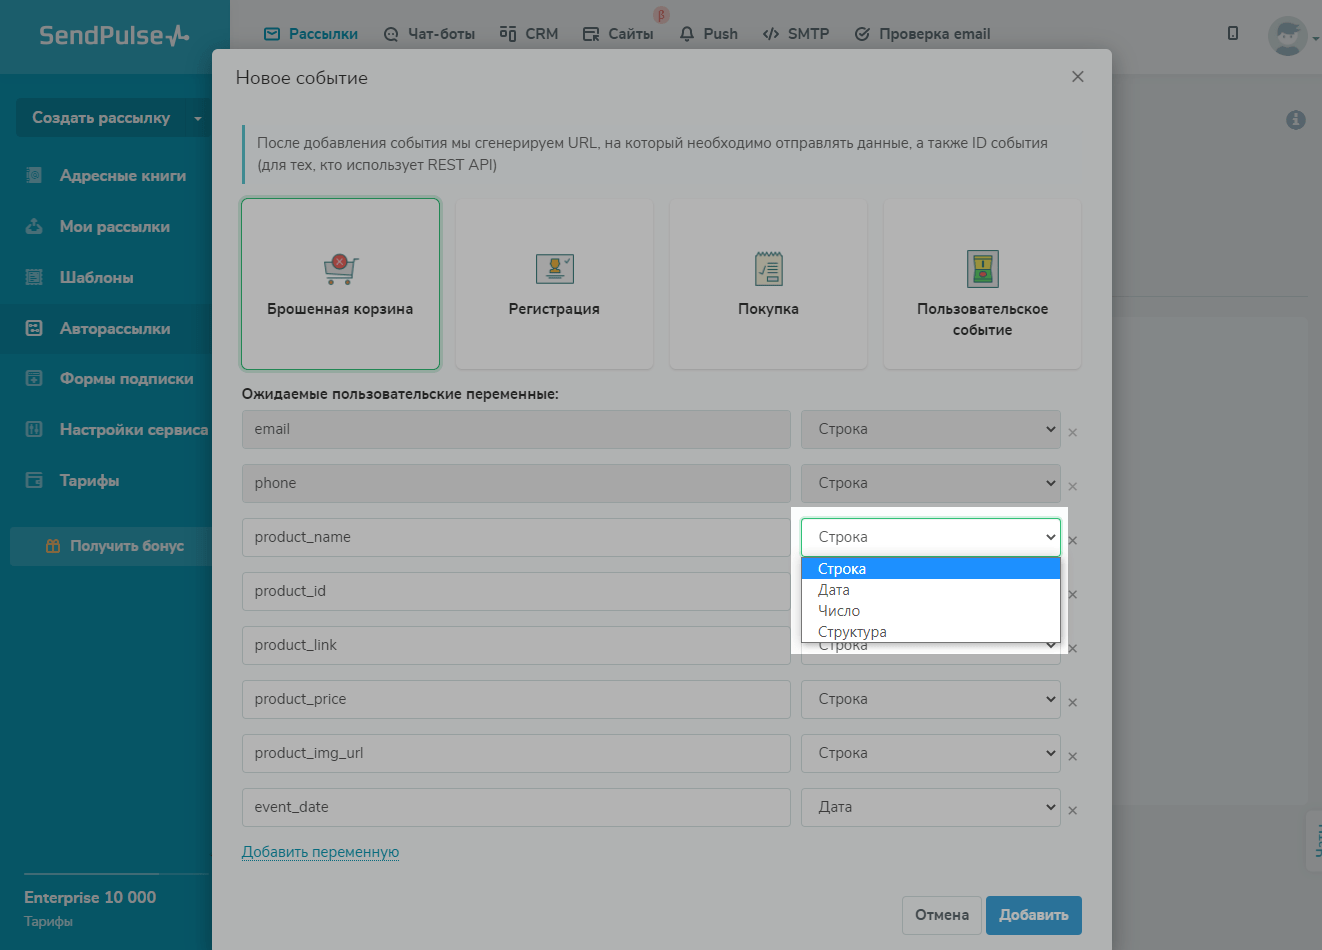1322x950 pixels.
Task: Choose the Регистрация event icon
Action: point(554,268)
